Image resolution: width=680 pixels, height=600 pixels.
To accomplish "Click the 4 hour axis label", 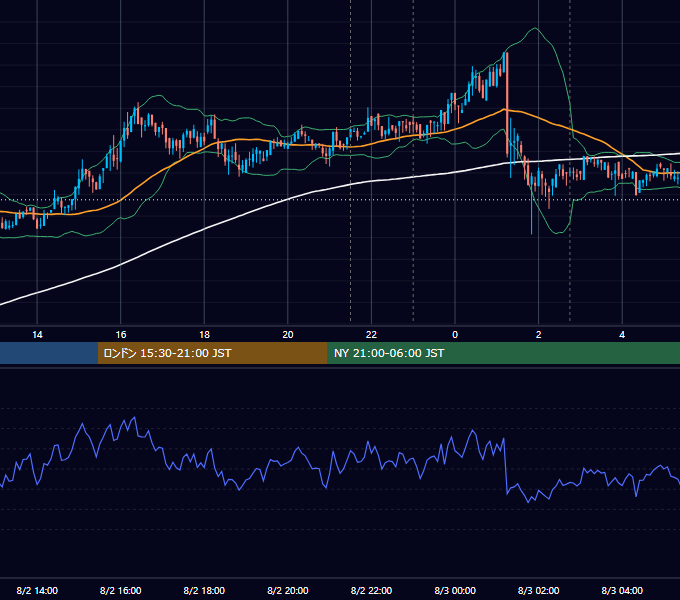I will pyautogui.click(x=622, y=335).
